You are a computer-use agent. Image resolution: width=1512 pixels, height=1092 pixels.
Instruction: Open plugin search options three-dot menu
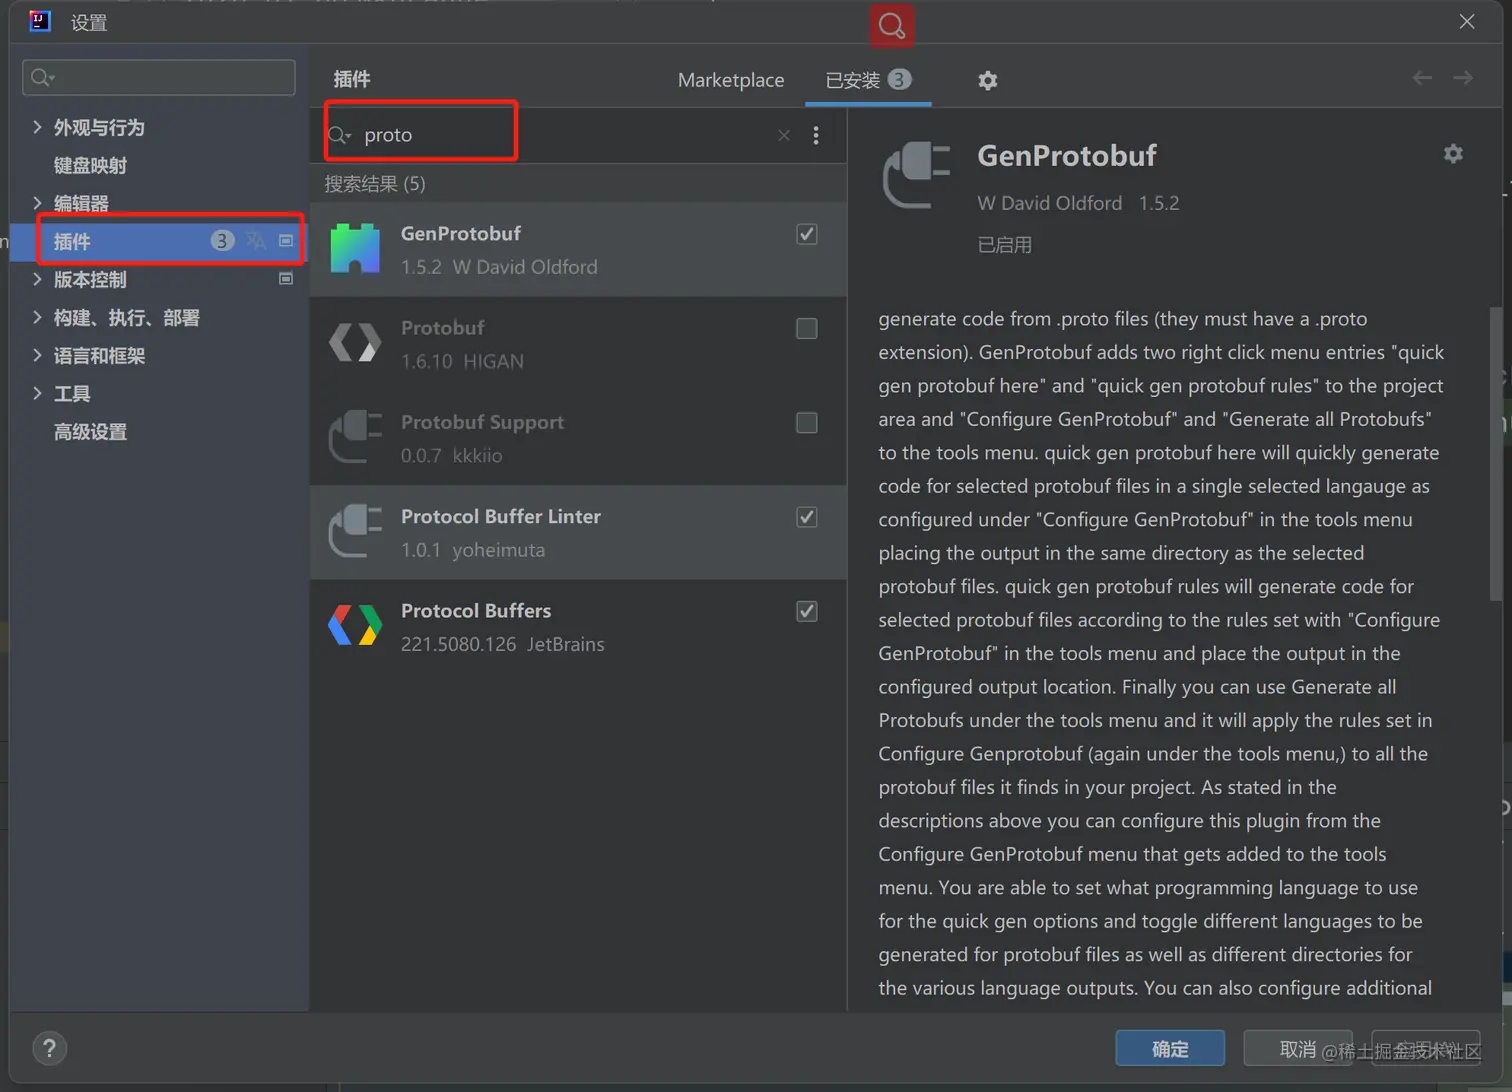pyautogui.click(x=816, y=135)
